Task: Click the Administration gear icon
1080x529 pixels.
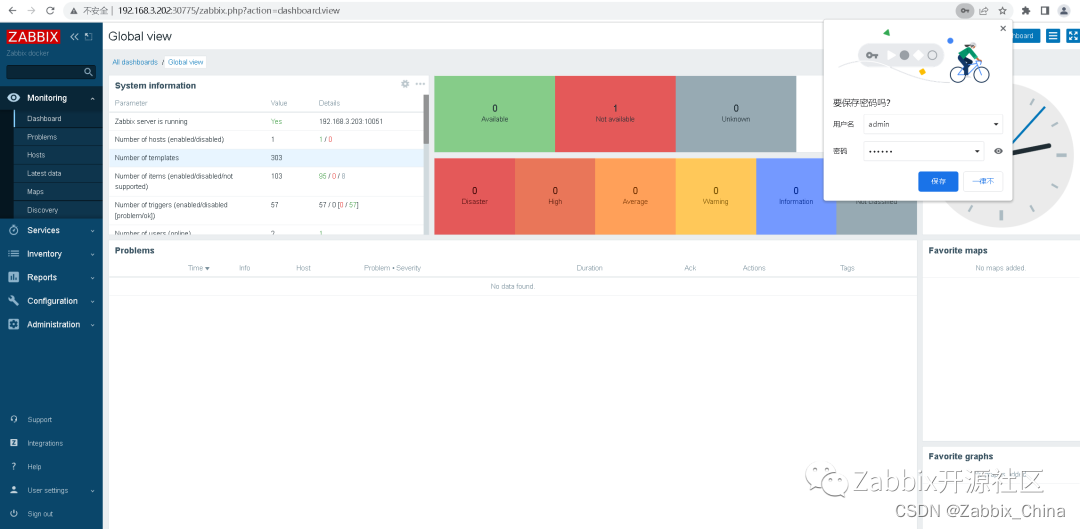Action: click(14, 324)
